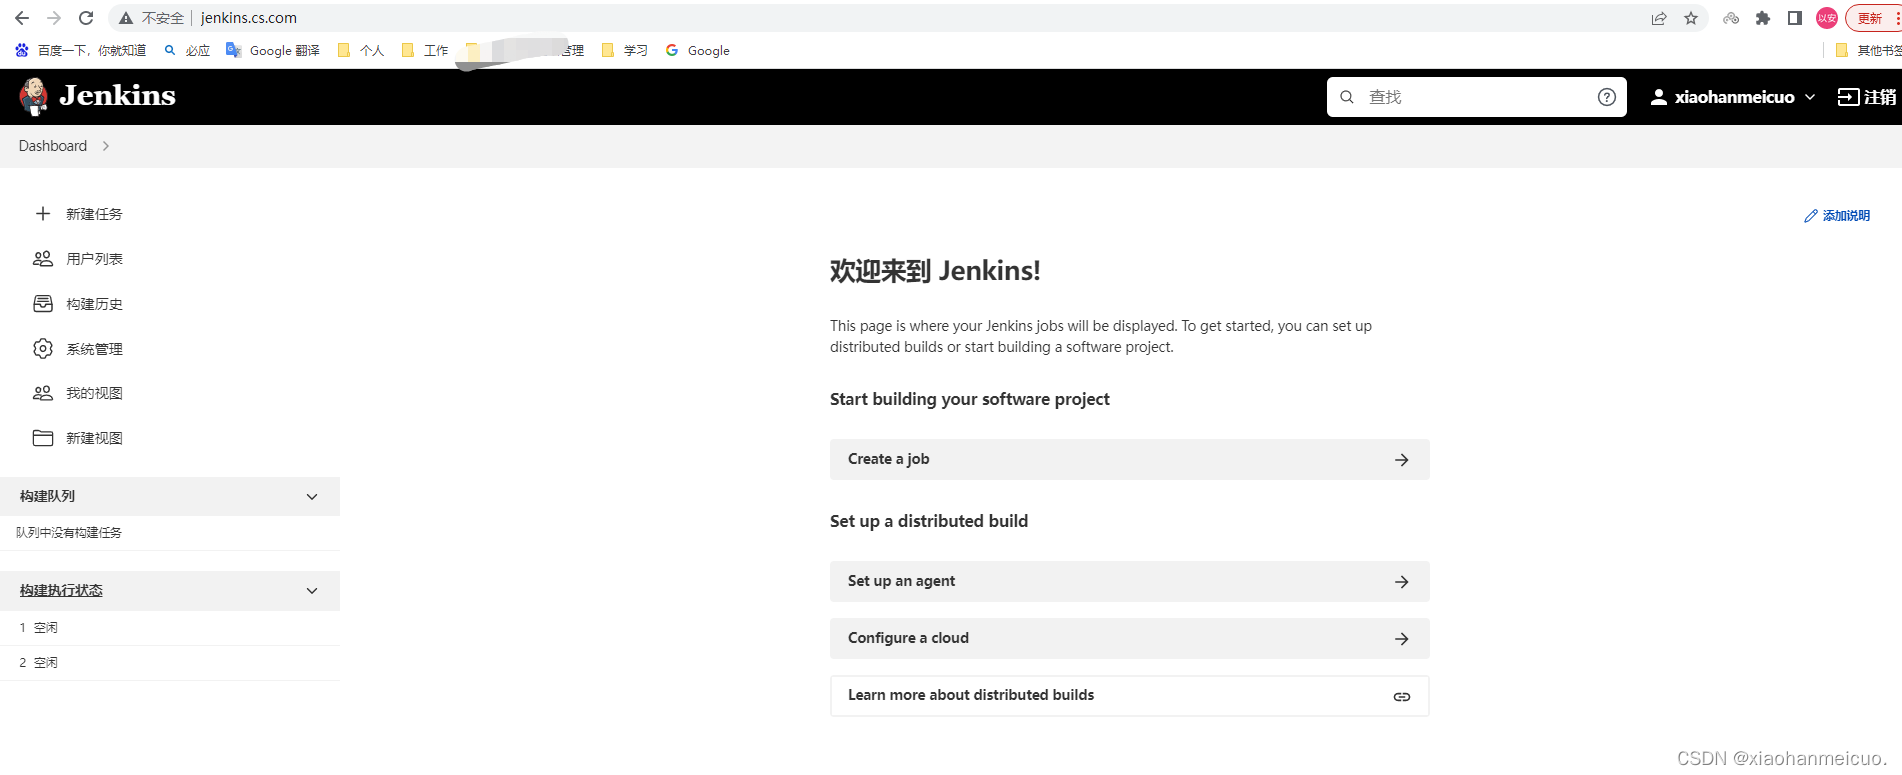This screenshot has height=775, width=1902.
Task: Open the browser extensions puzzle icon
Action: [1763, 18]
